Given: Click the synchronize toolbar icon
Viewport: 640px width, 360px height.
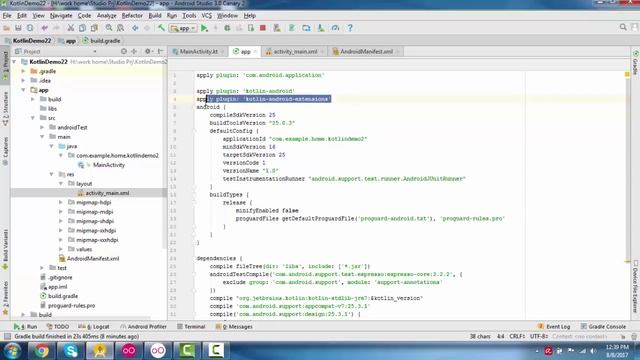Looking at the screenshot, I should [30, 28].
